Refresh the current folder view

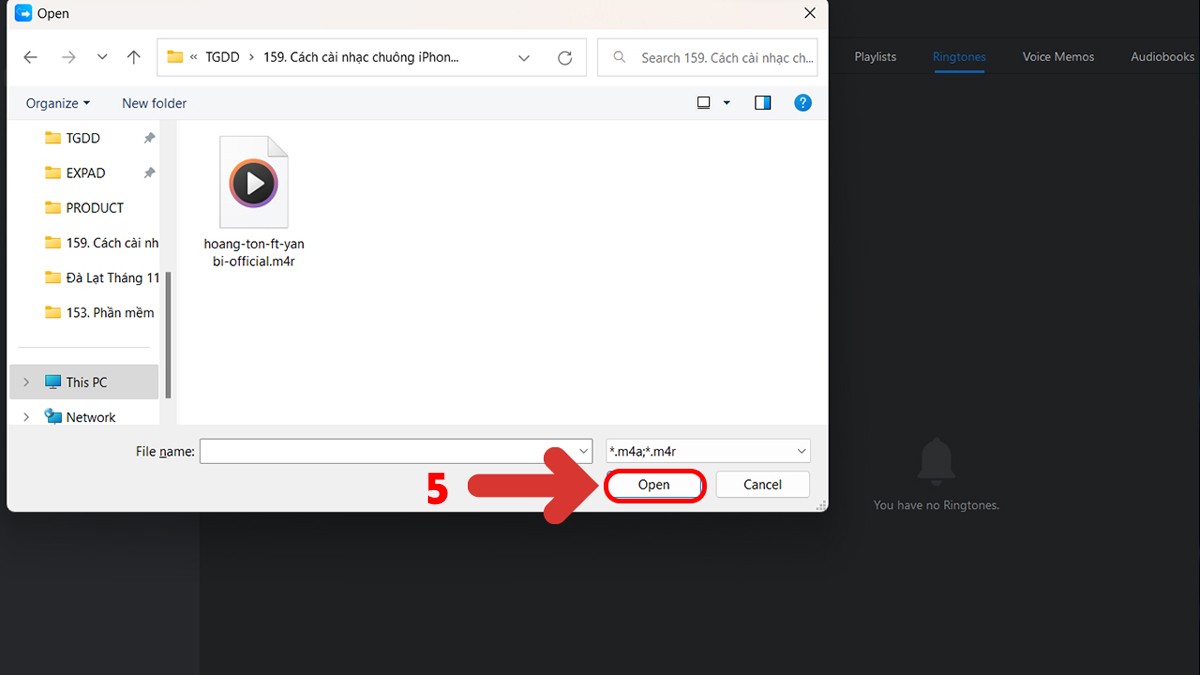pyautogui.click(x=565, y=58)
